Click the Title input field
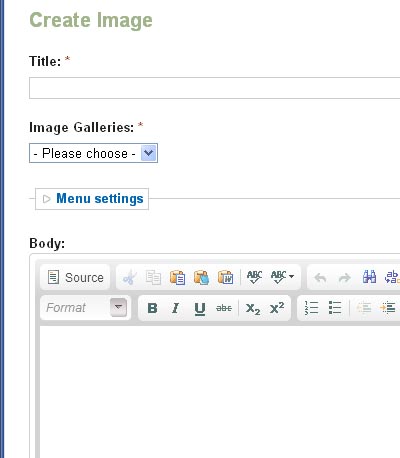The width and height of the screenshot is (400, 458). pos(215,88)
